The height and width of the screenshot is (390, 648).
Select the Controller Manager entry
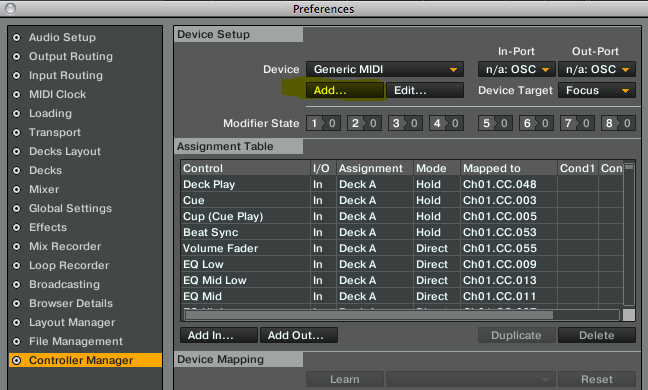tap(85, 360)
